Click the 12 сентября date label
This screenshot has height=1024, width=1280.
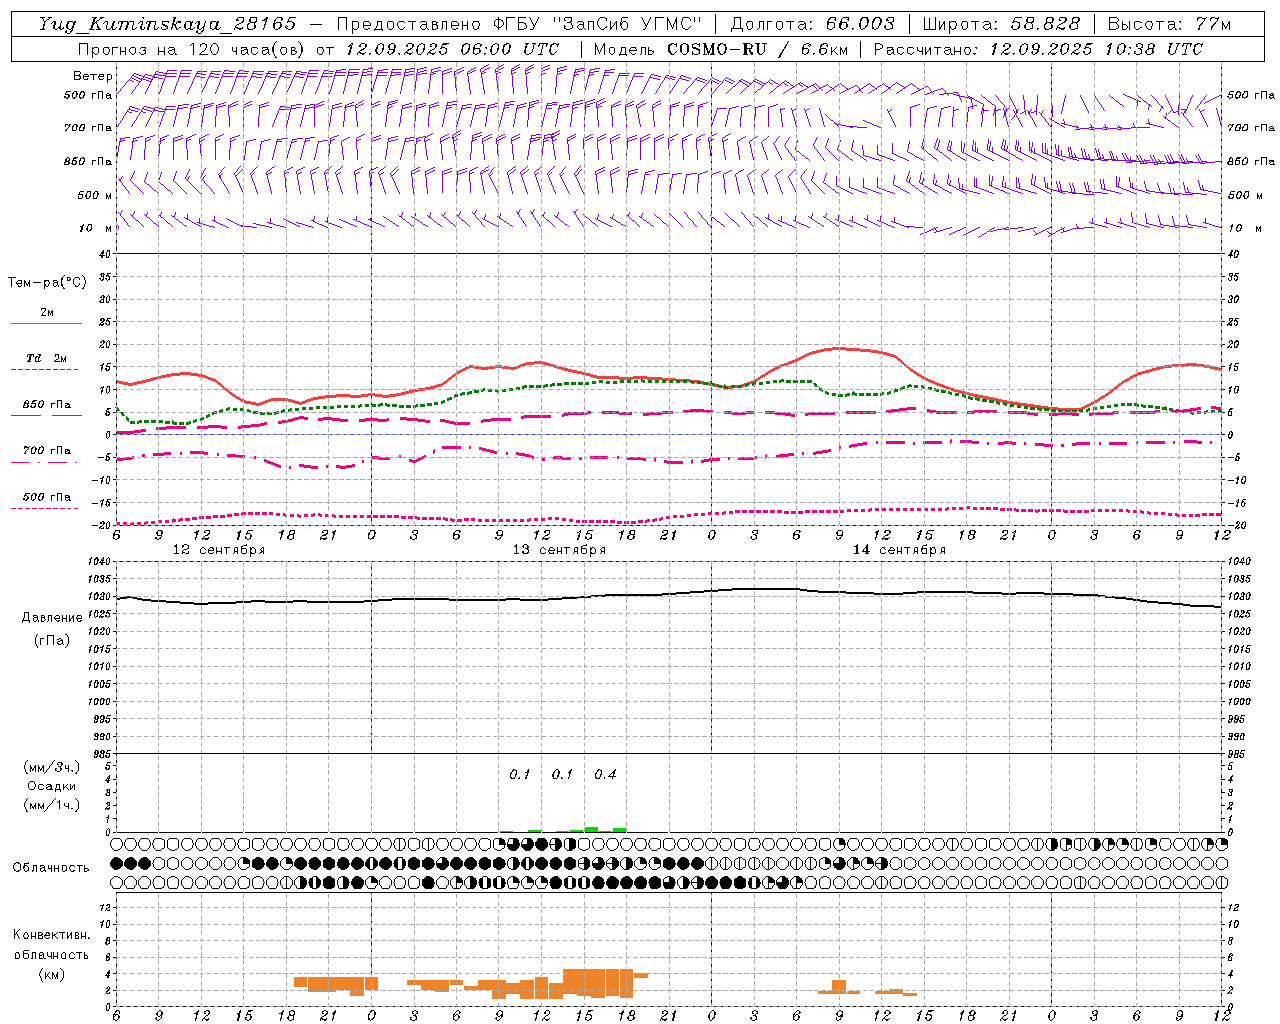coord(219,550)
